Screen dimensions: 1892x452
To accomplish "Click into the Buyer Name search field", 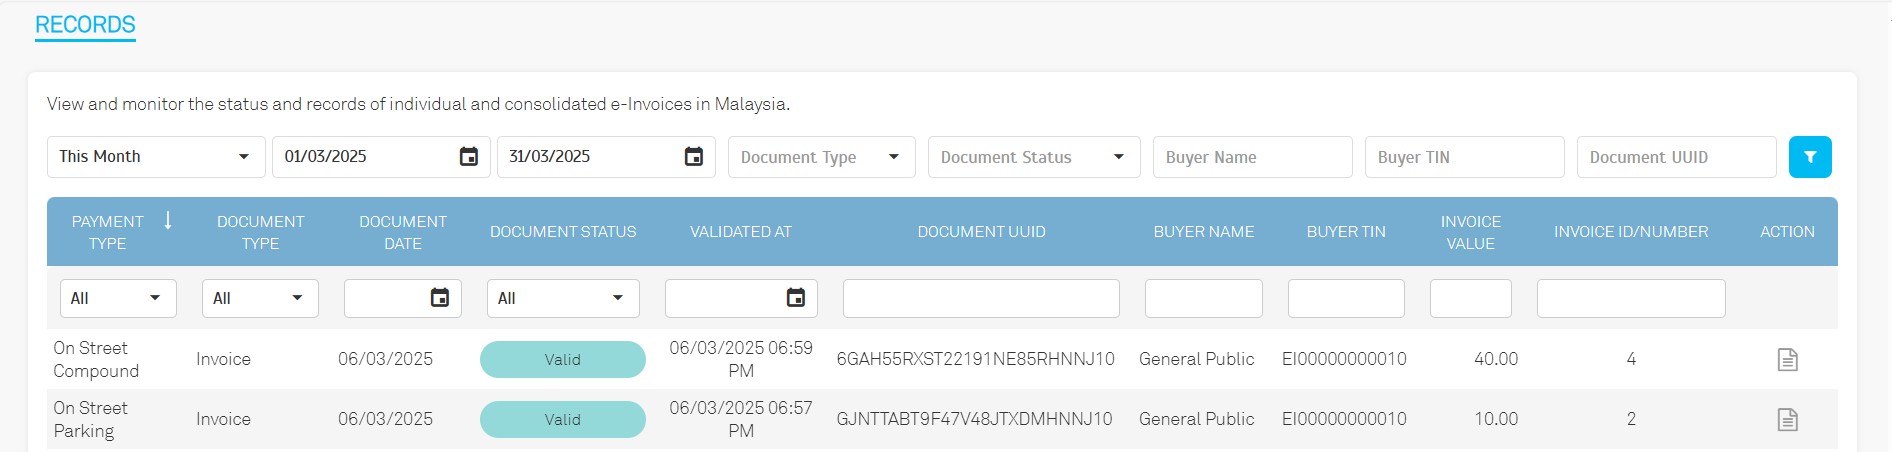I will coord(1252,157).
